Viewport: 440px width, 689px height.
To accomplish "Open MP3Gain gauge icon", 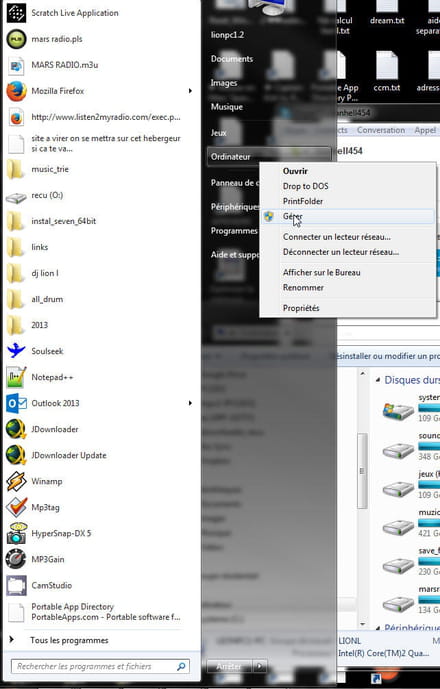I will pos(16,559).
